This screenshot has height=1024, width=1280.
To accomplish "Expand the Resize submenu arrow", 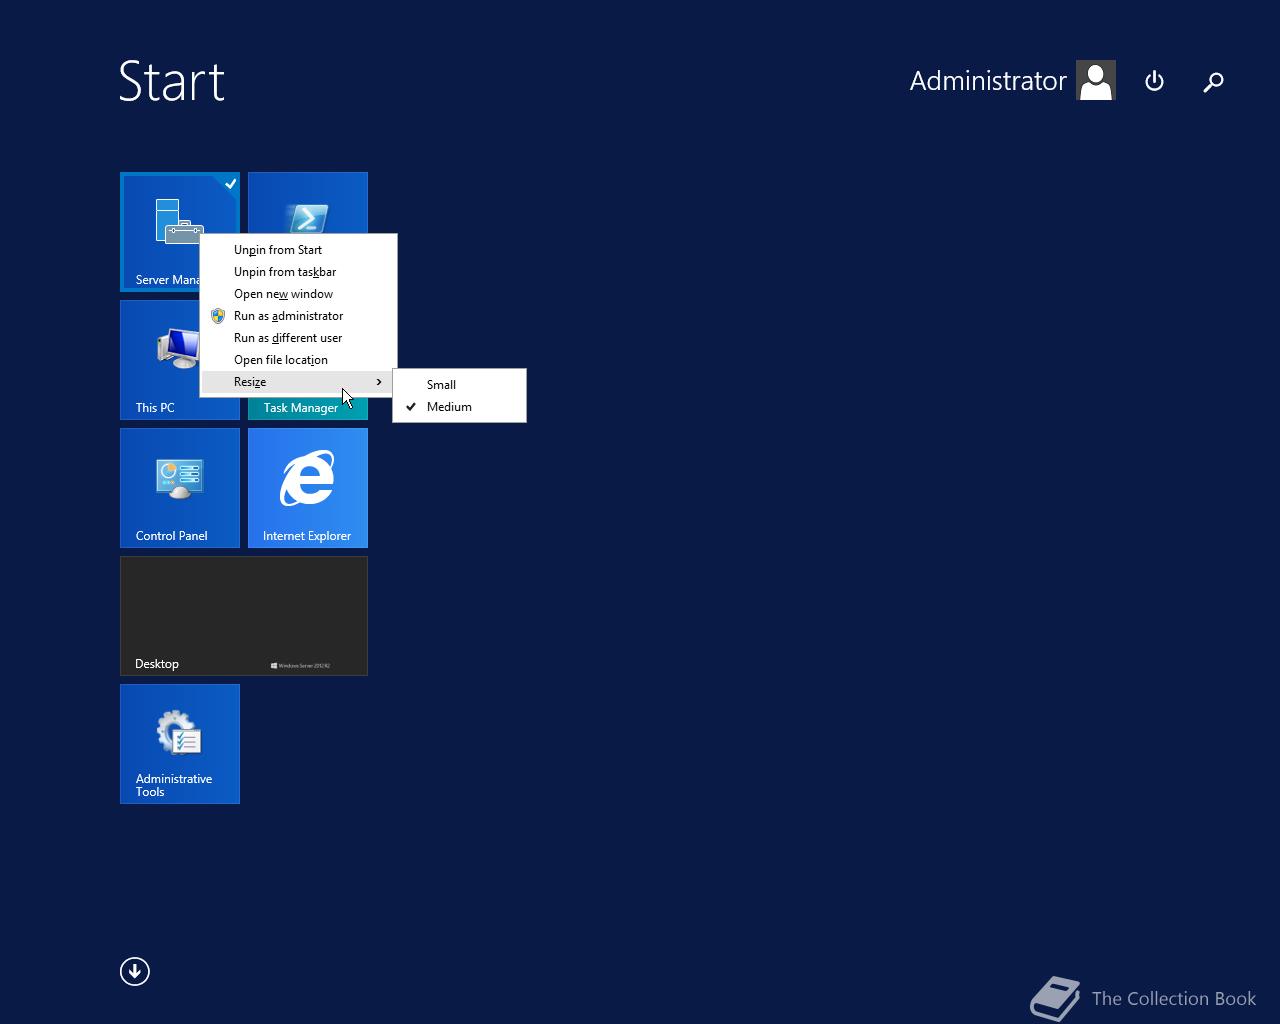I will (379, 382).
